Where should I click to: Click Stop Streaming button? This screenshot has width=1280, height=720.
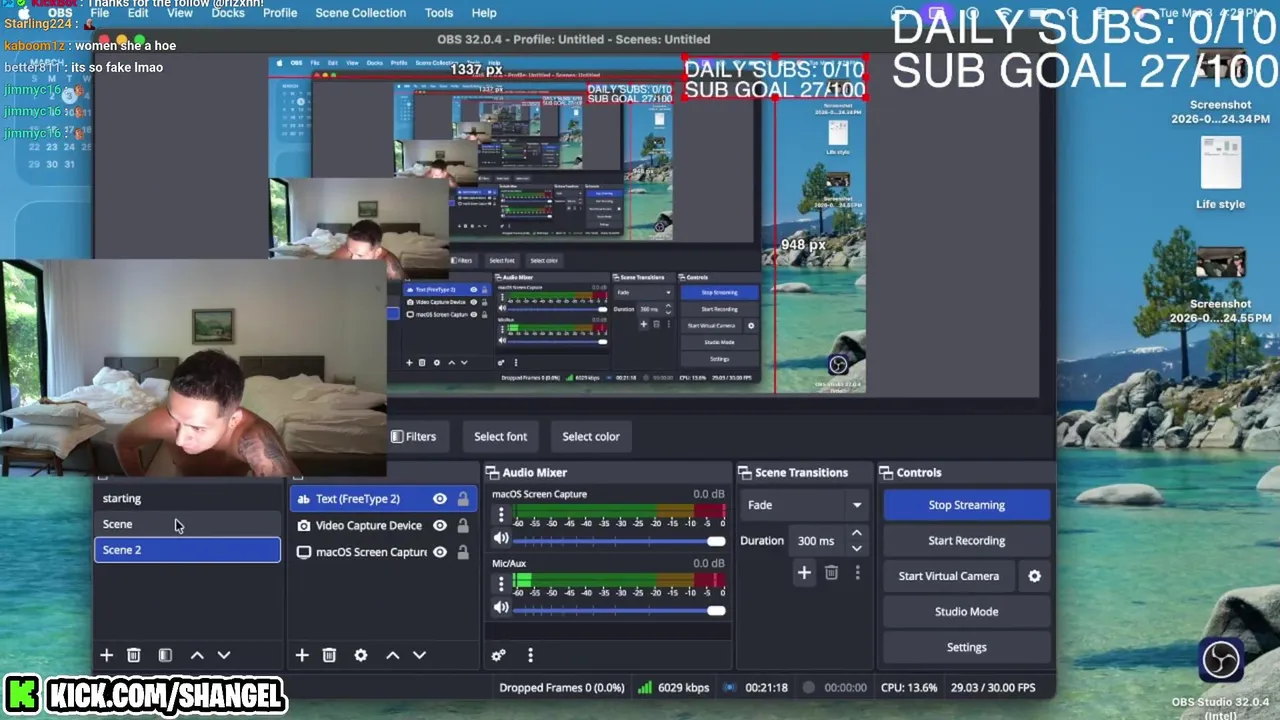pyautogui.click(x=966, y=505)
